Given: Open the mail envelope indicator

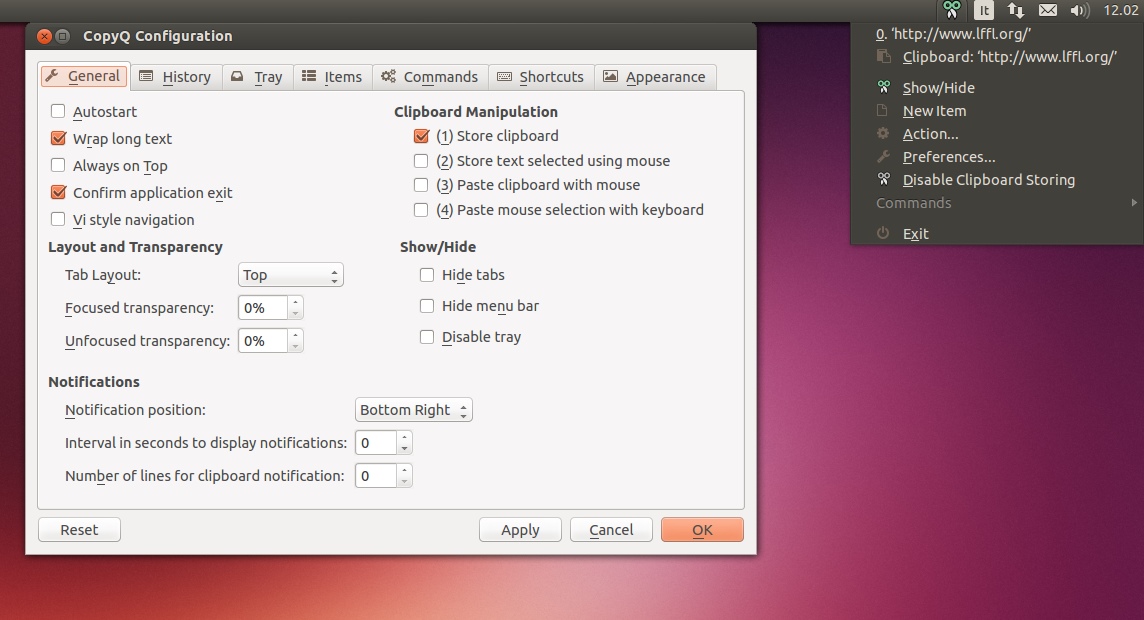Looking at the screenshot, I should pos(1048,10).
